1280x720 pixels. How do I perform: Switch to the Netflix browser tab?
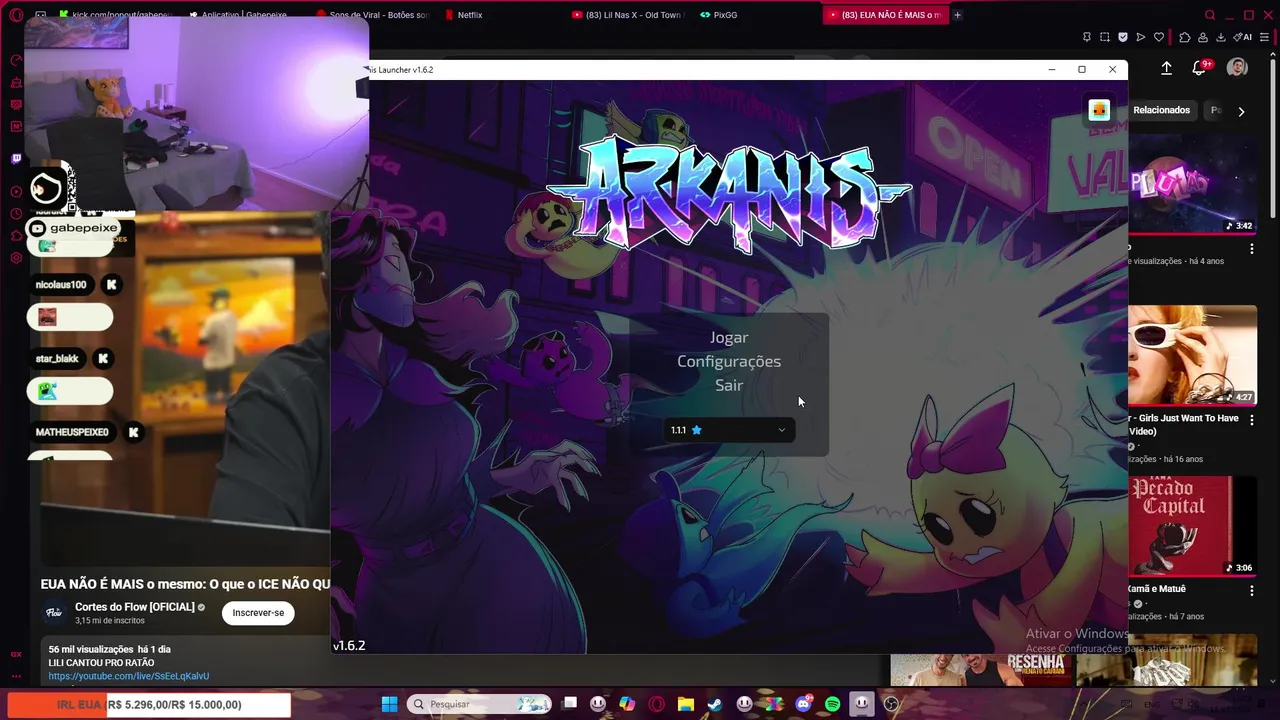(469, 15)
